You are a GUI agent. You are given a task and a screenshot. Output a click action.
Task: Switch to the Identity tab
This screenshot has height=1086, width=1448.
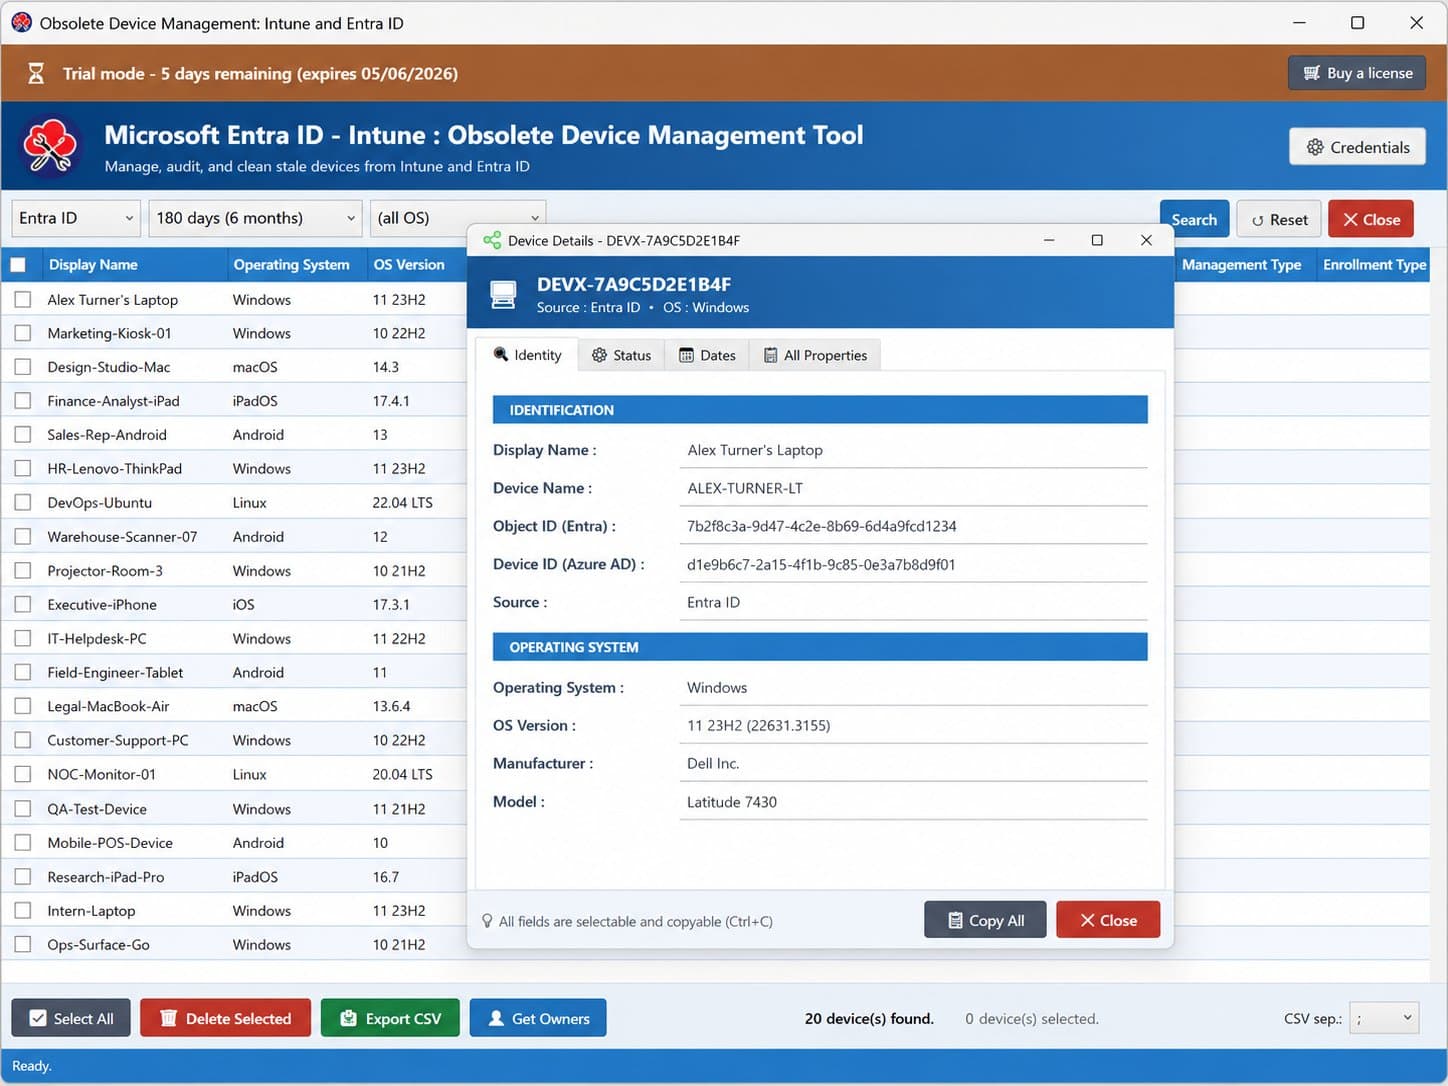[x=527, y=355]
